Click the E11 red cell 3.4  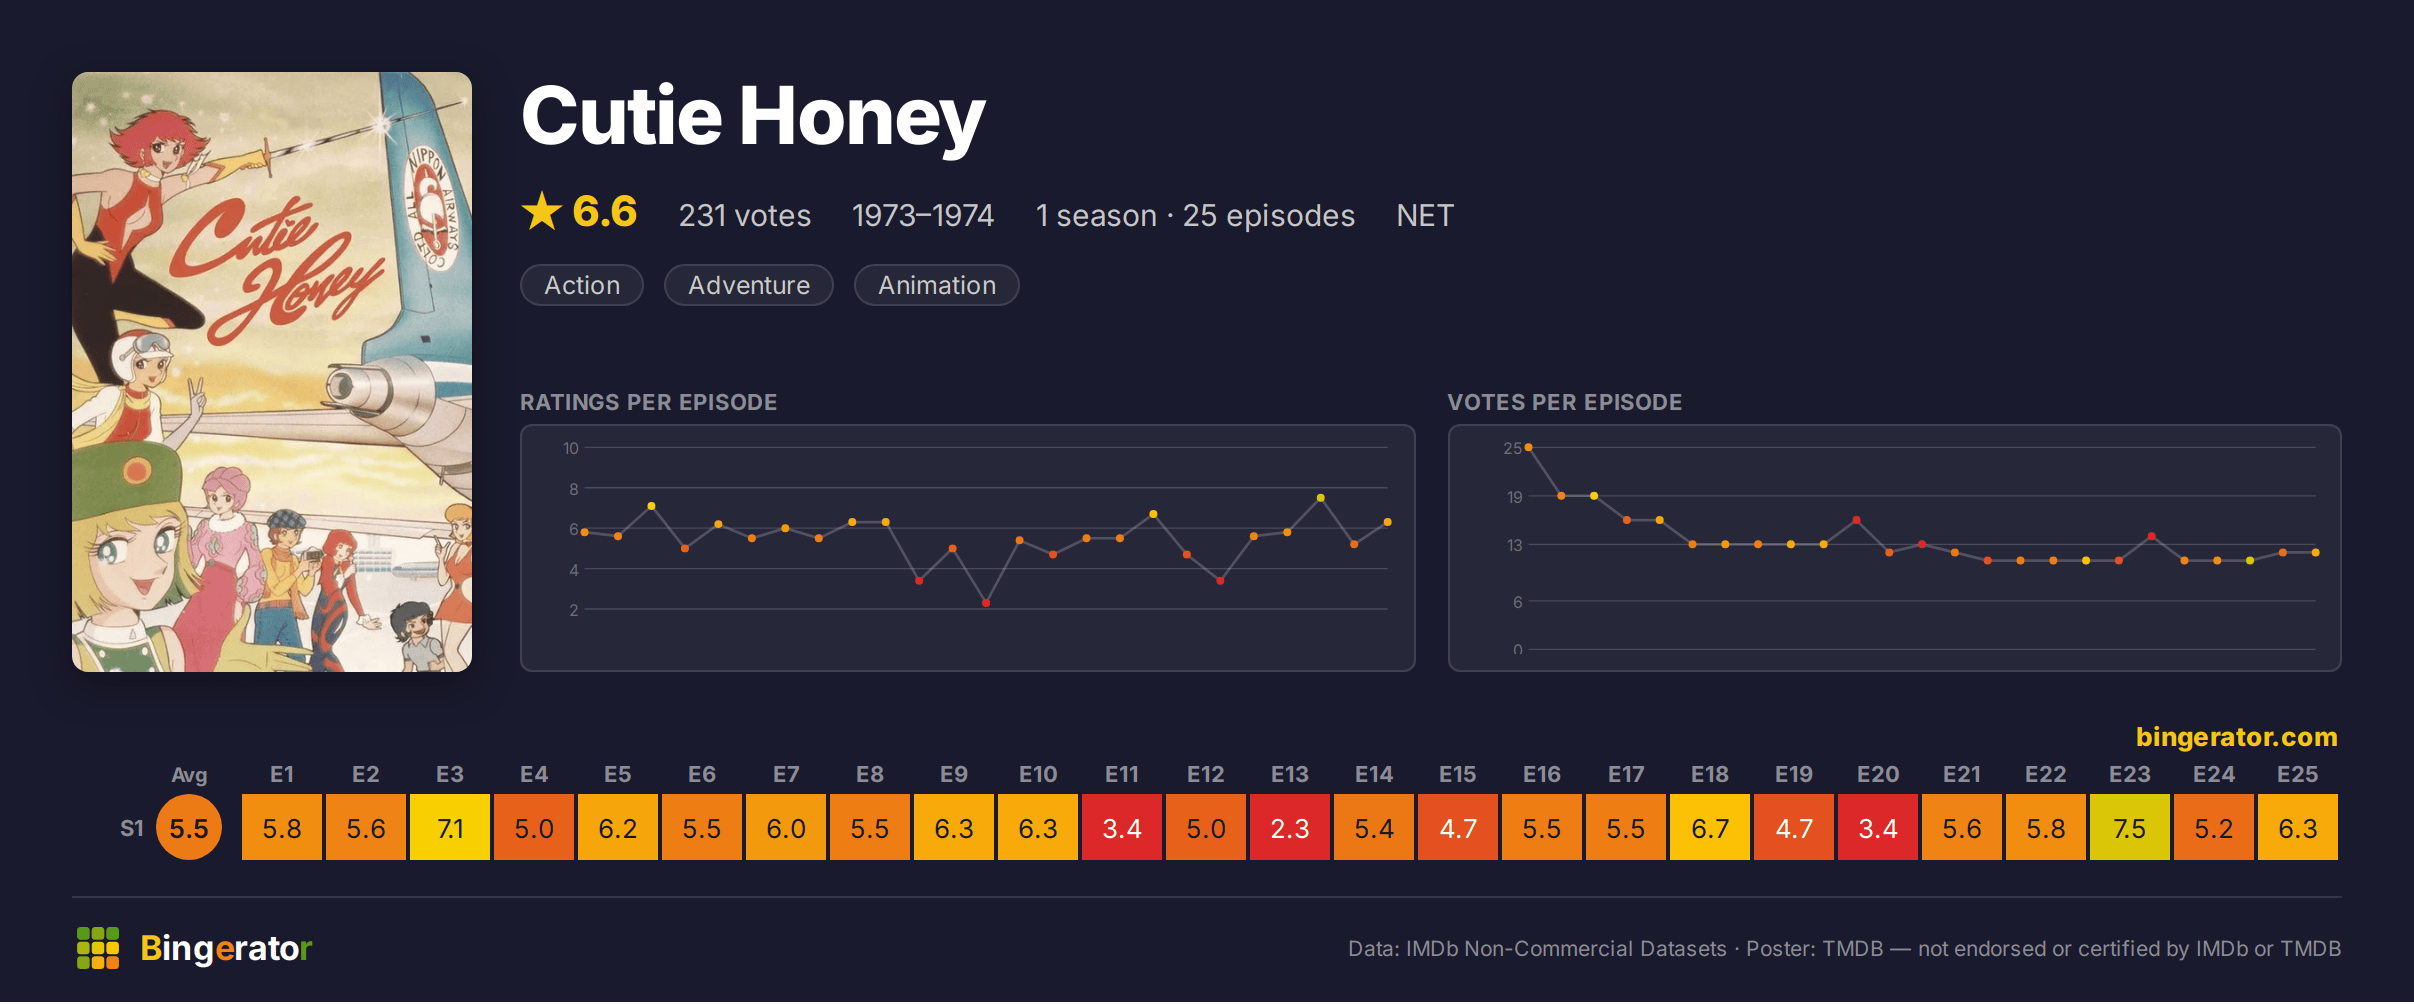[x=1122, y=828]
